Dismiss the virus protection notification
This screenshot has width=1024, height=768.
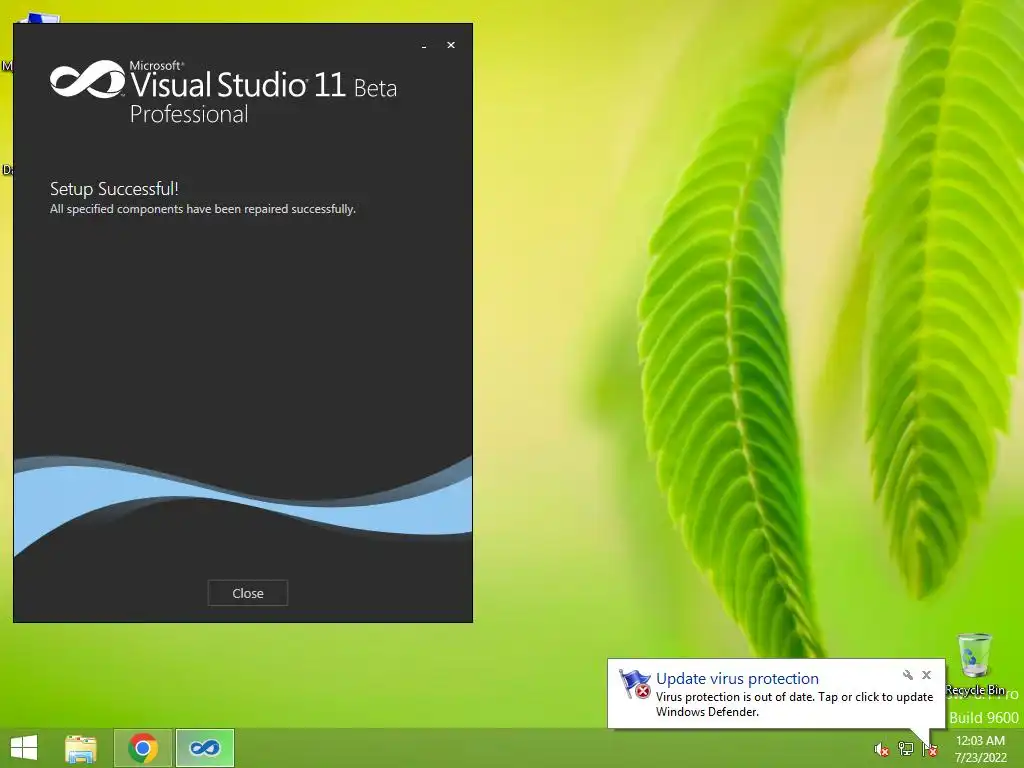(926, 675)
